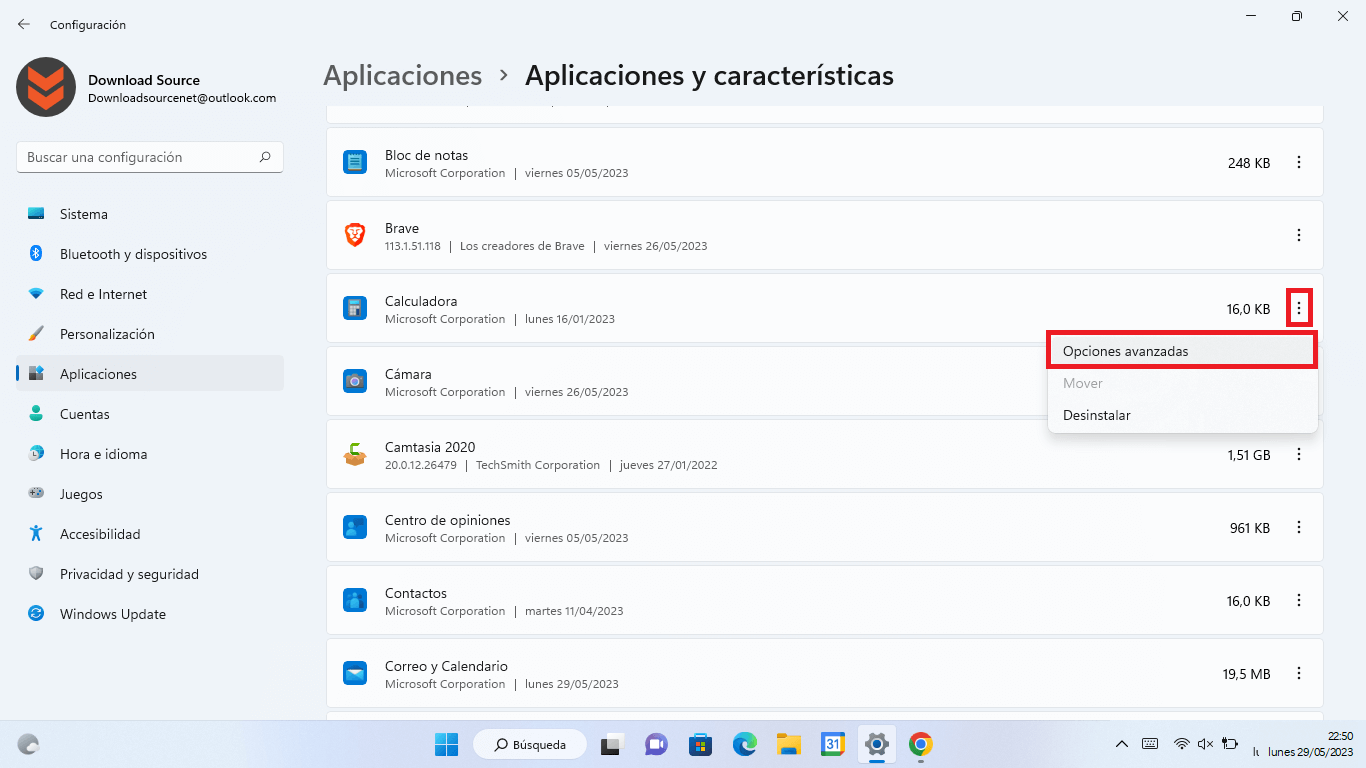The height and width of the screenshot is (768, 1366).
Task: Click the Camtasia 2020 app icon
Action: point(355,455)
